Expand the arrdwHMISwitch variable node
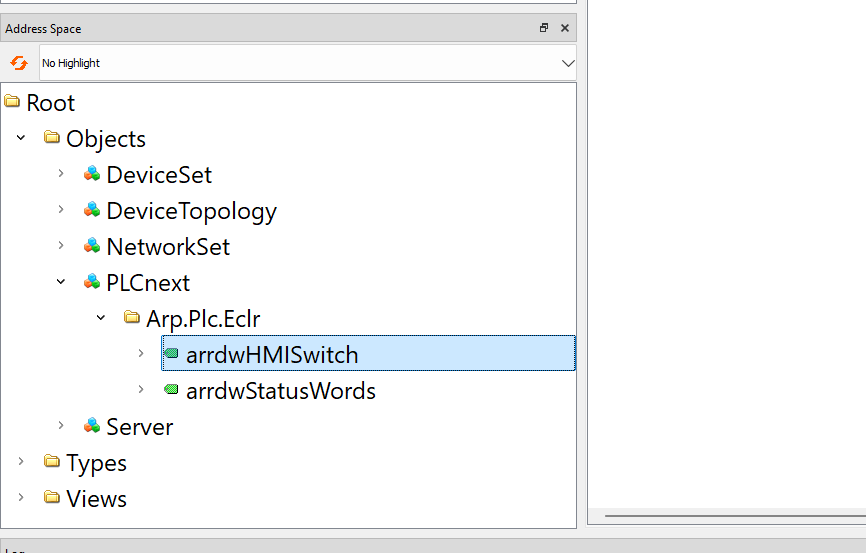Image resolution: width=866 pixels, height=553 pixels. [141, 354]
